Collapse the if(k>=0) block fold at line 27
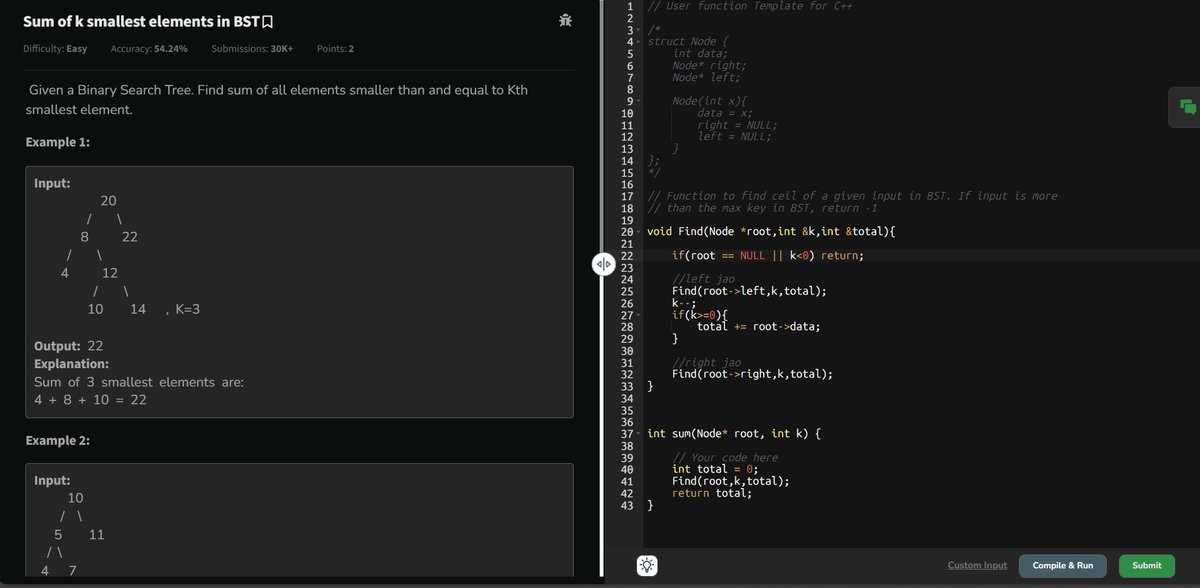1200x588 pixels. coord(636,314)
